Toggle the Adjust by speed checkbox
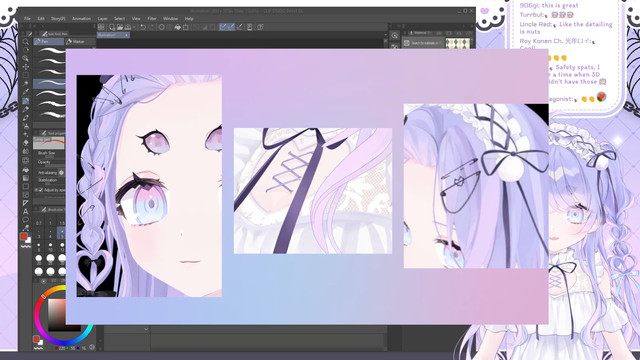 (40, 190)
